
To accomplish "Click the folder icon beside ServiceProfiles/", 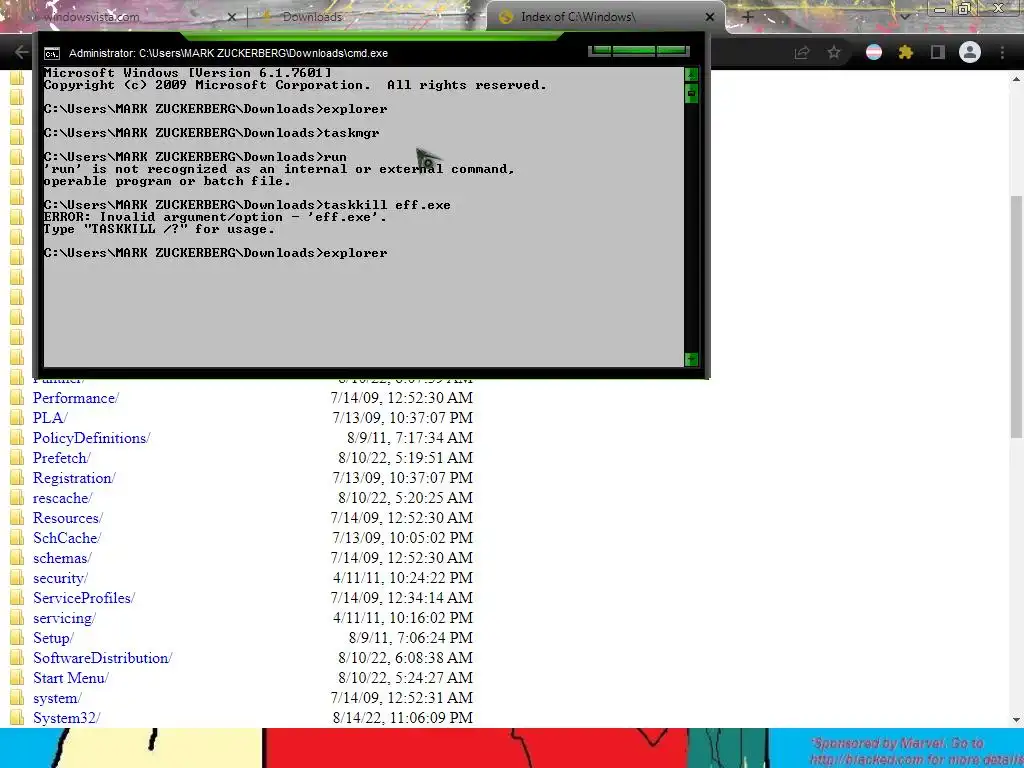I will [x=17, y=598].
